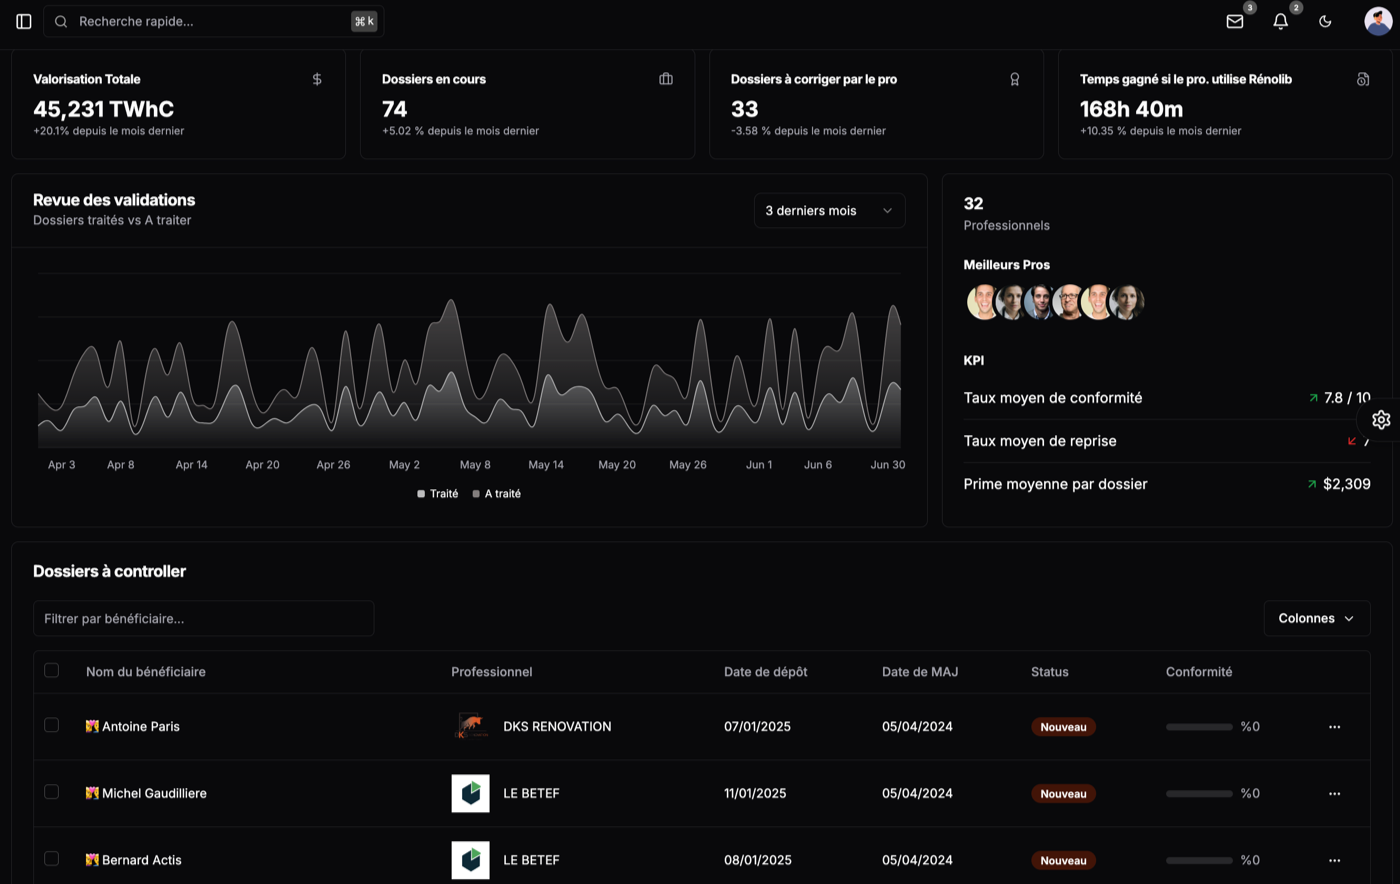Select the checkbox next to Antoine Paris

tap(52, 726)
